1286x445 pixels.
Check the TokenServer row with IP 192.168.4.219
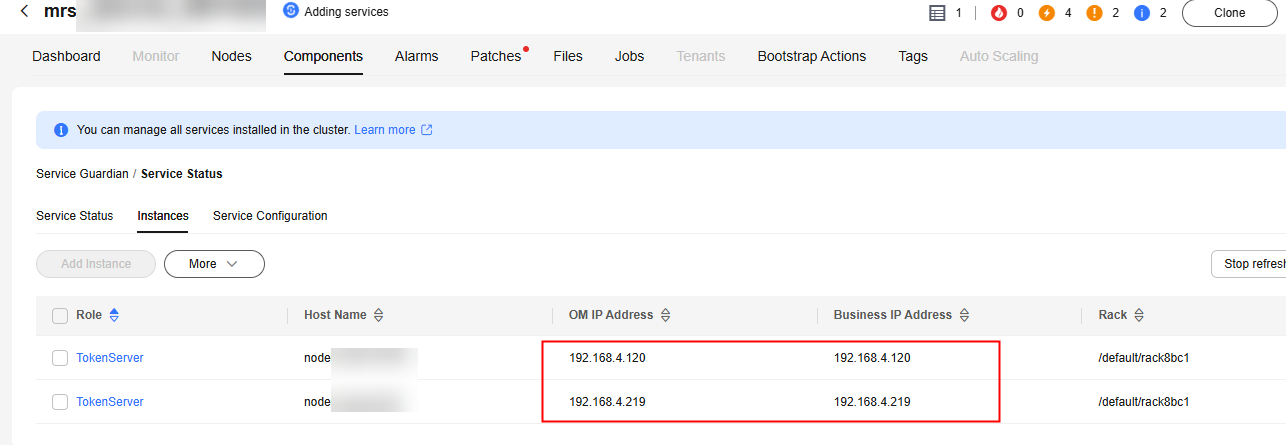coord(60,402)
